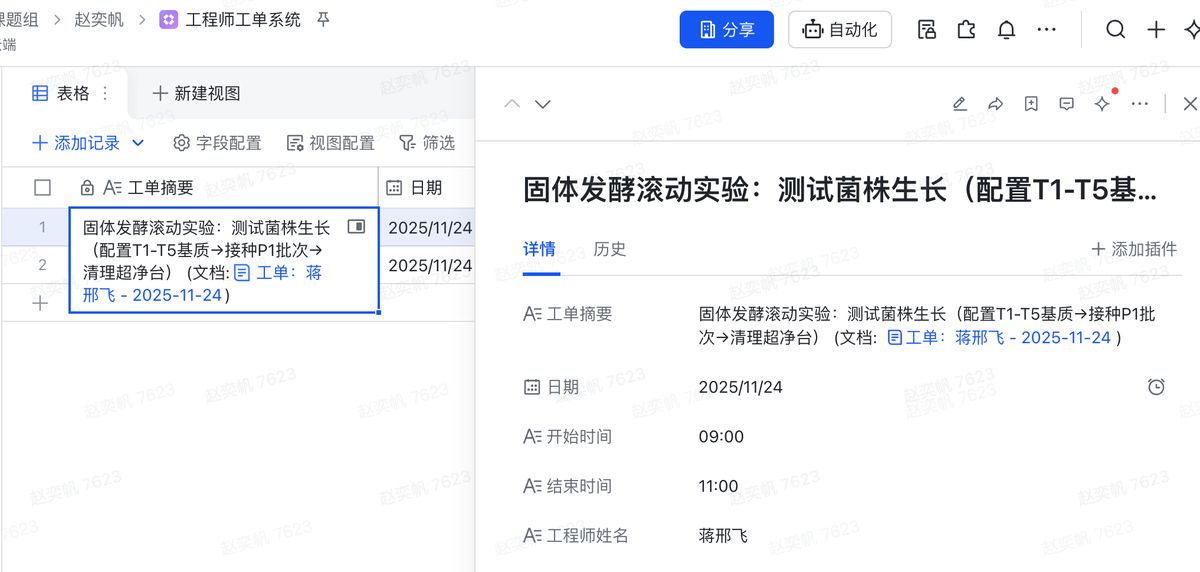1200x572 pixels.
Task: Open 字段配置 field settings
Action: [217, 143]
